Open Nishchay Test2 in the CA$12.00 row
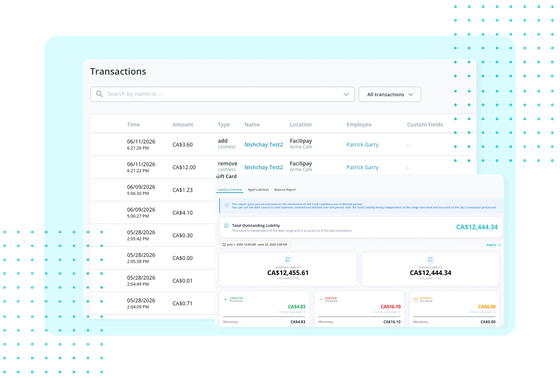Screen dimensions: 560x378 (x=264, y=167)
